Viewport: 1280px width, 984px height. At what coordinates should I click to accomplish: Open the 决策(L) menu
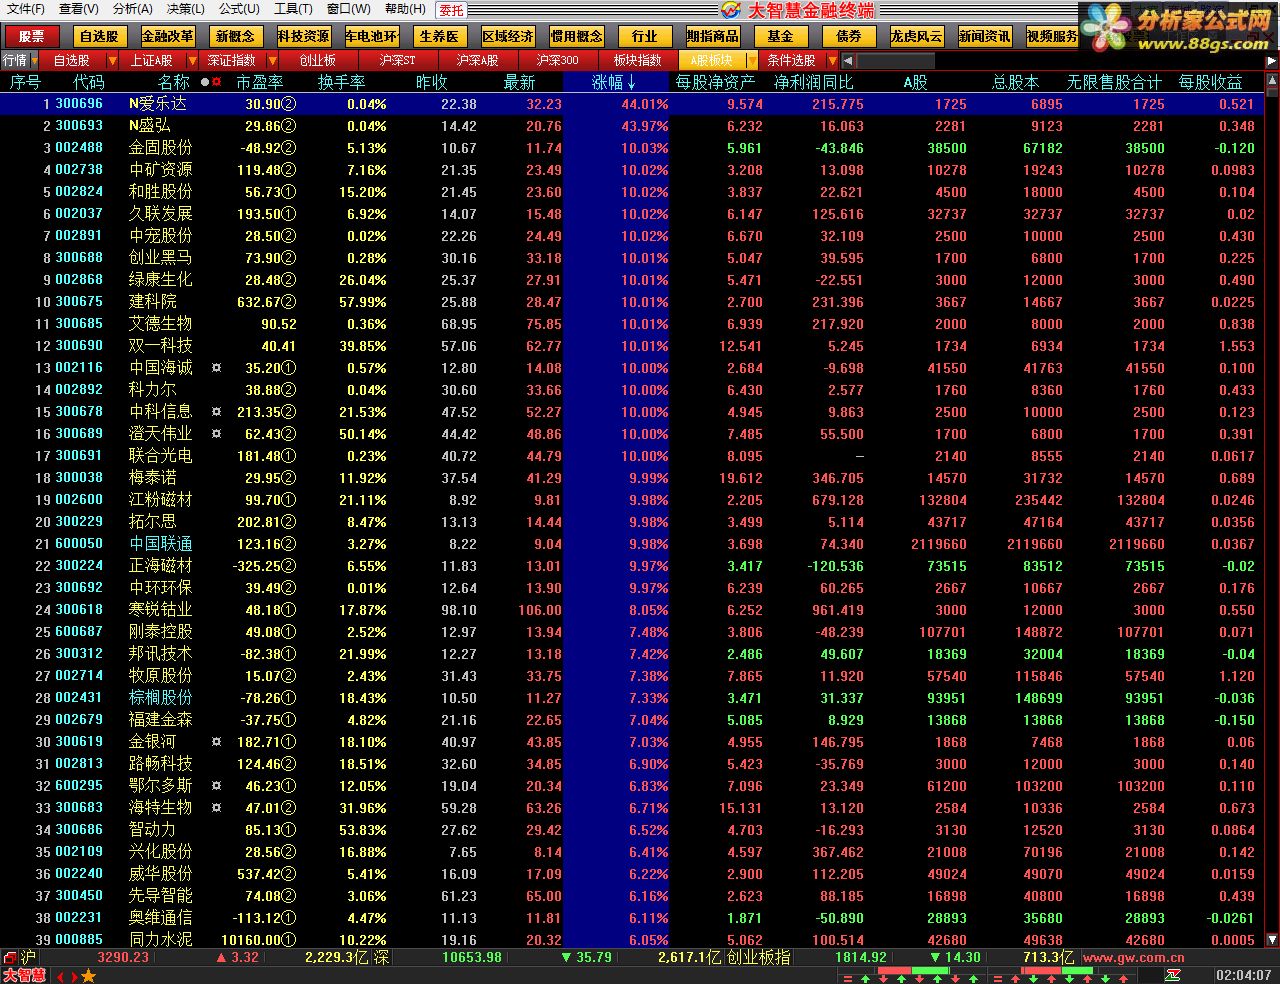pos(185,9)
